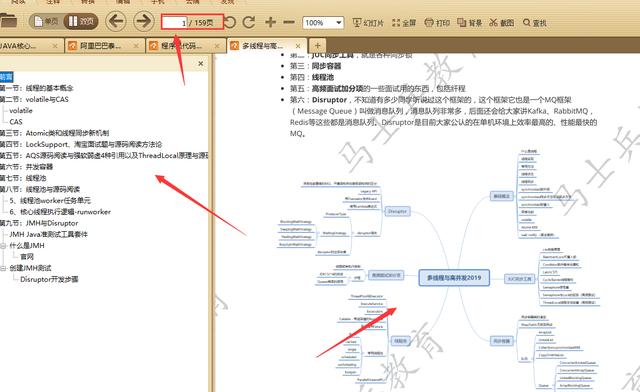Viewport: 640px width, 392px height.
Task: Zoom out with the minus icon
Action: click(289, 22)
